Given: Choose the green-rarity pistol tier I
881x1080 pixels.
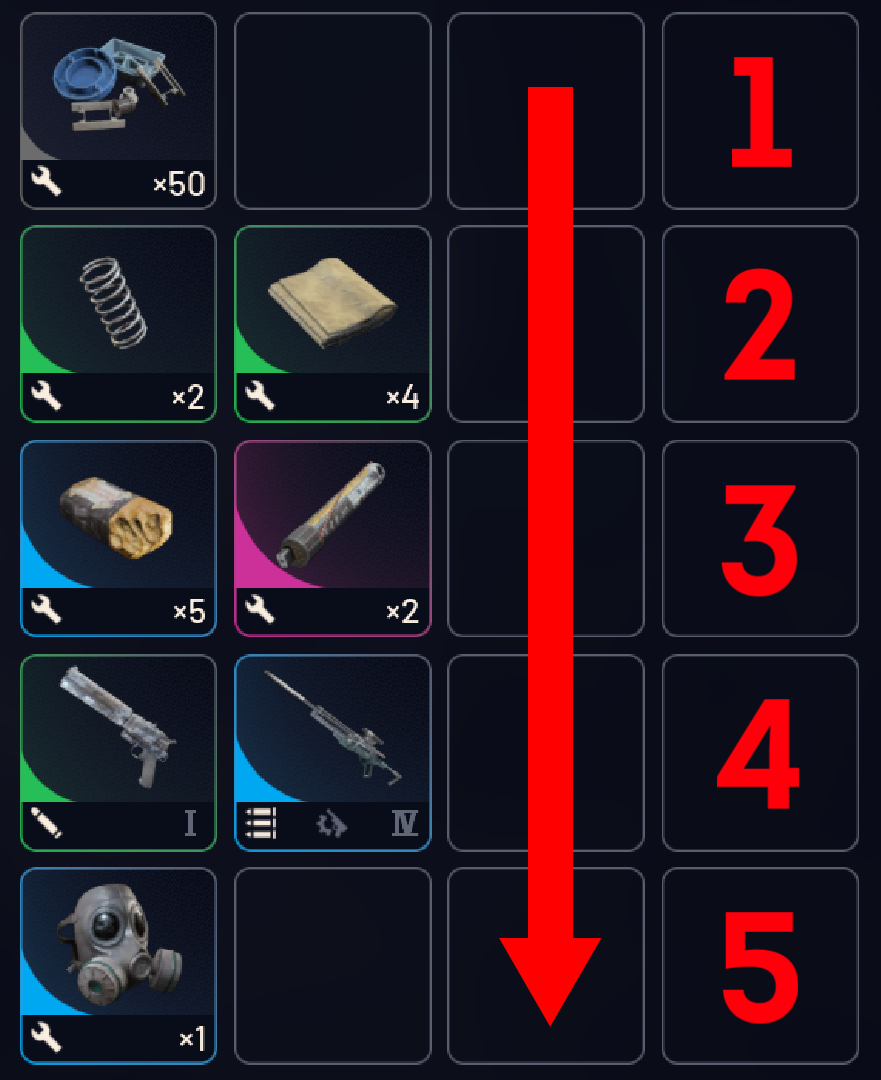Looking at the screenshot, I should [x=118, y=753].
